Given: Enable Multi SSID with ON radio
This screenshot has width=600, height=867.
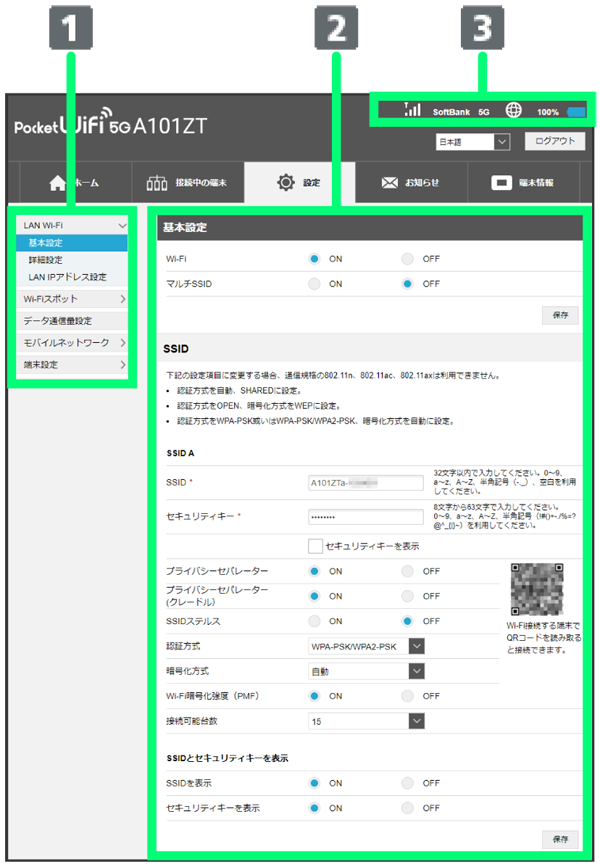Looking at the screenshot, I should 314,284.
